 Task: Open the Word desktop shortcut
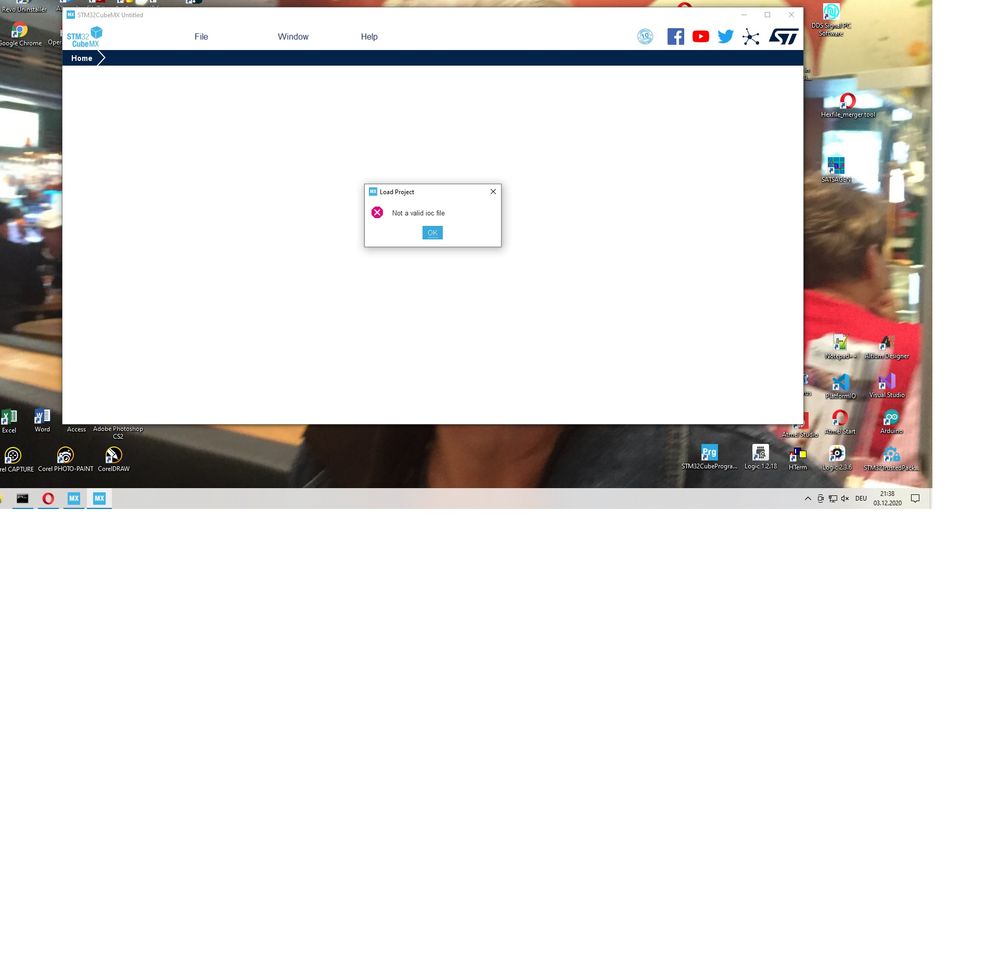[x=42, y=421]
